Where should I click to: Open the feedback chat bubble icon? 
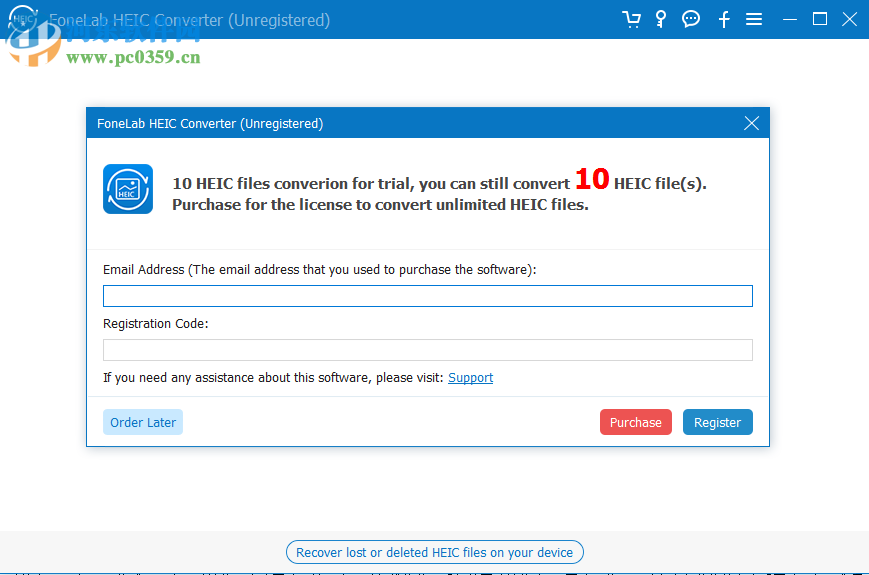click(x=691, y=19)
